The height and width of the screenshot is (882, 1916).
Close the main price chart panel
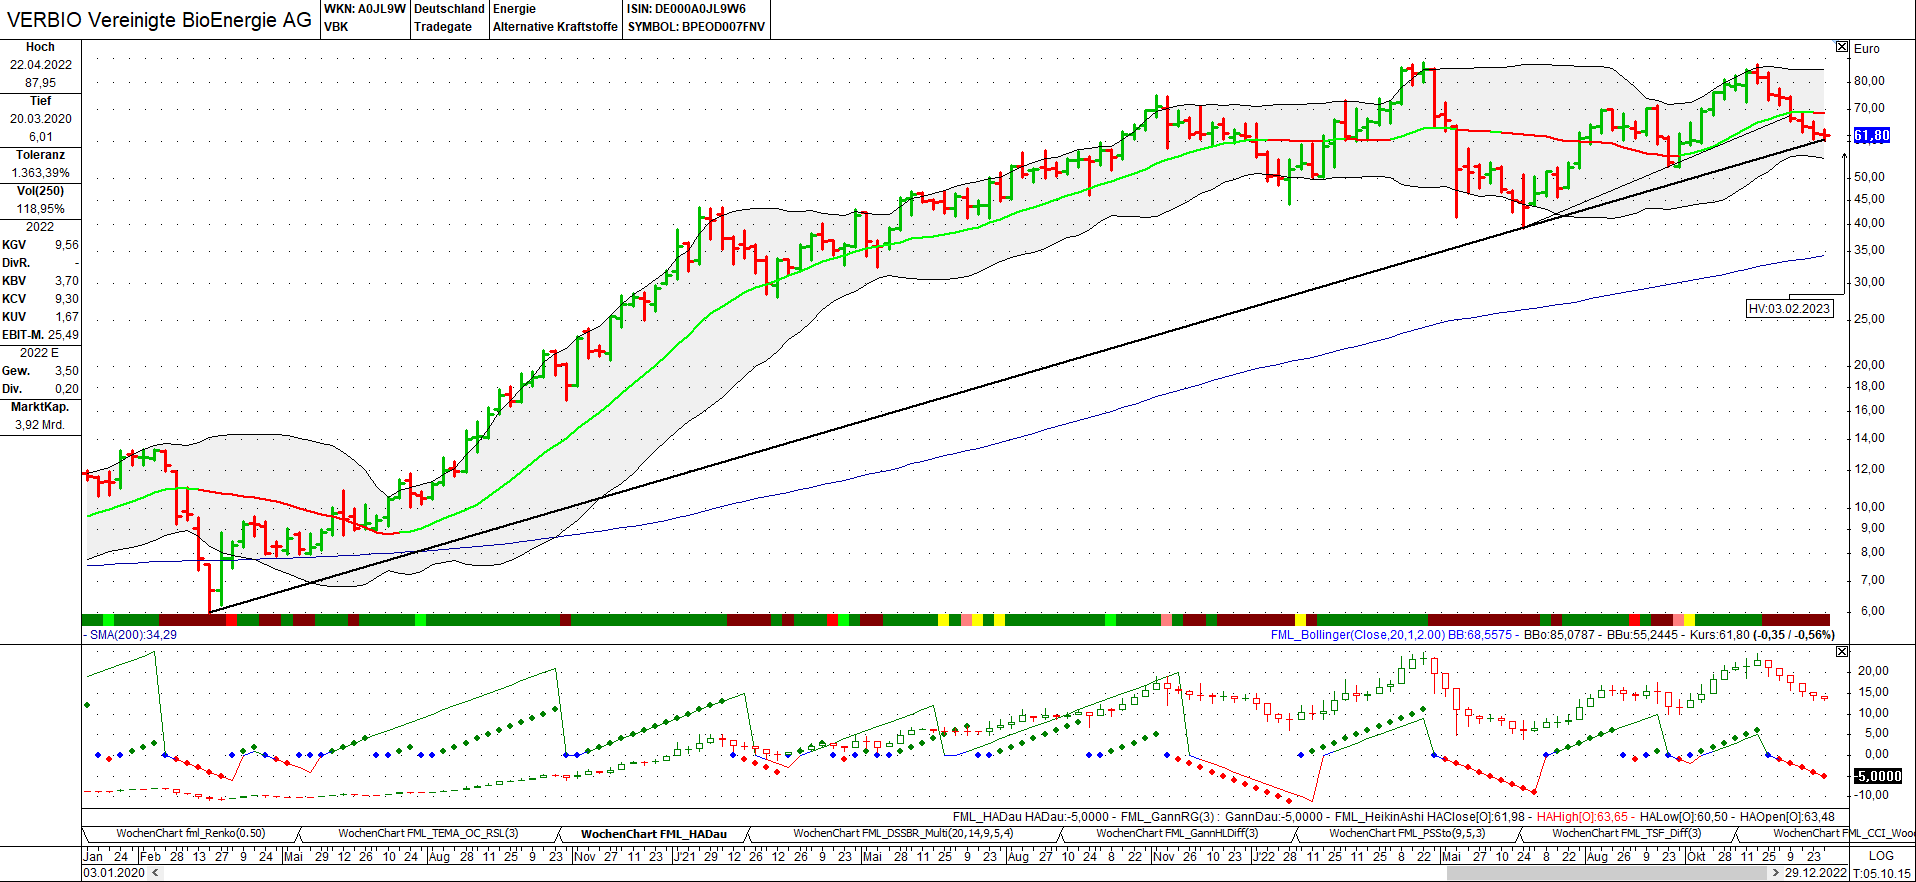pyautogui.click(x=1842, y=47)
